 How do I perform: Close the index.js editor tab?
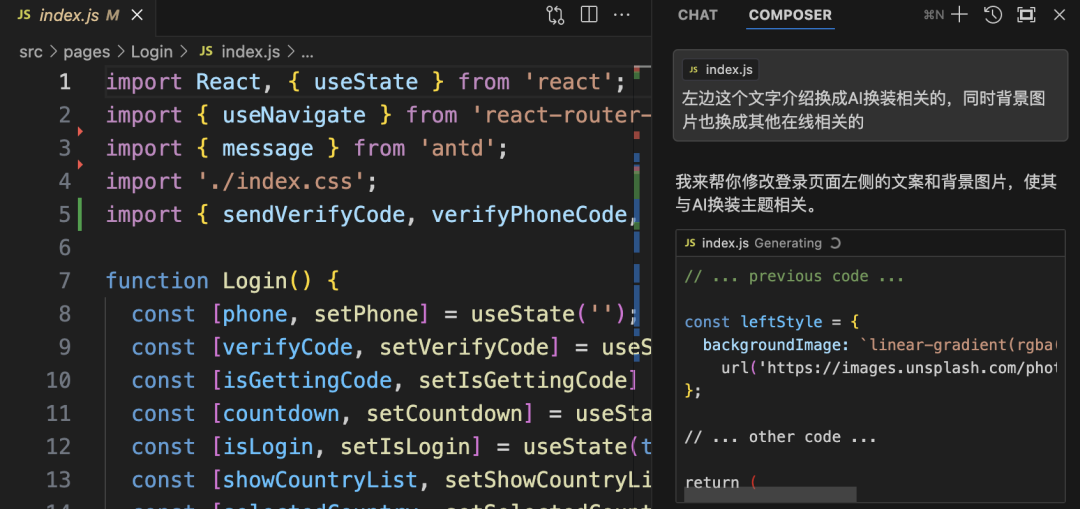click(x=137, y=16)
